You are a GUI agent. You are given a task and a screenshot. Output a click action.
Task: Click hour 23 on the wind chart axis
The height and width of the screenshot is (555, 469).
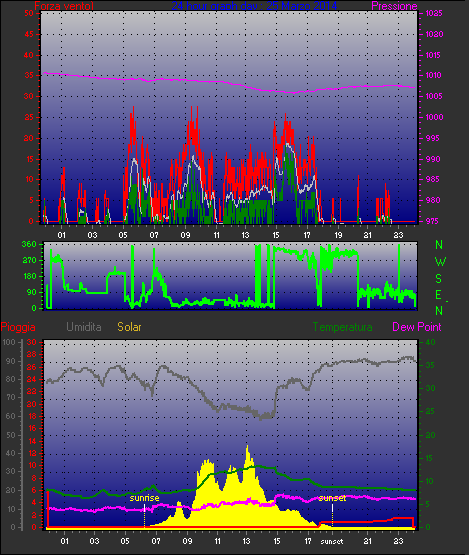(x=399, y=235)
